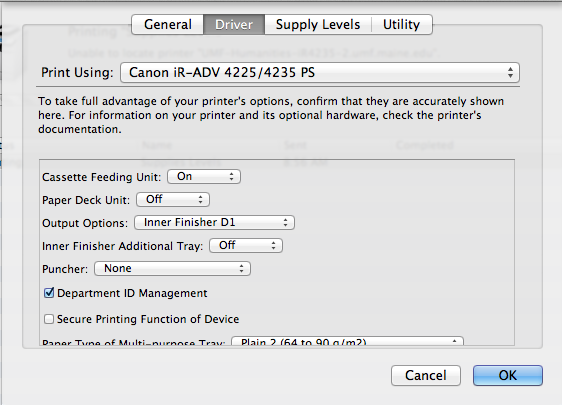Select the Driver tab

(x=234, y=24)
